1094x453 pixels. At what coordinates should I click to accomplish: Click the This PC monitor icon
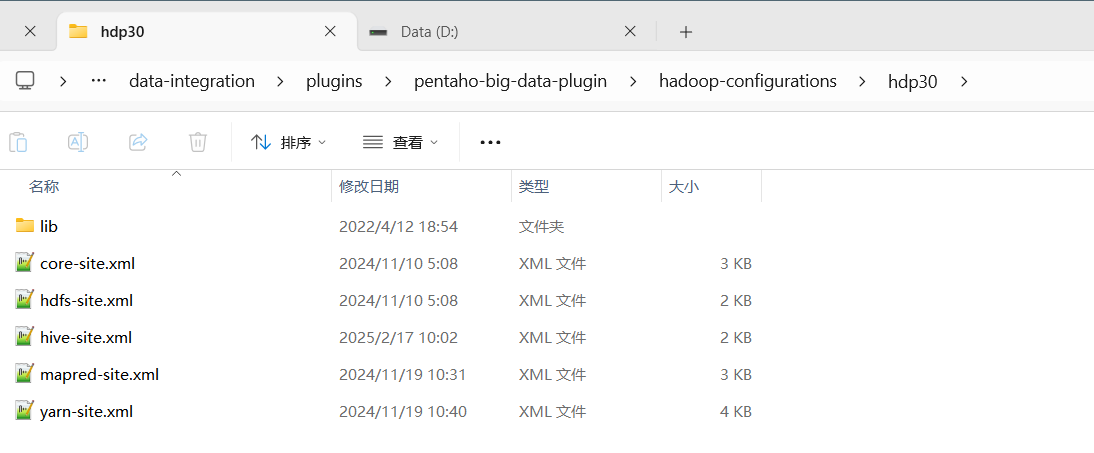pos(25,81)
